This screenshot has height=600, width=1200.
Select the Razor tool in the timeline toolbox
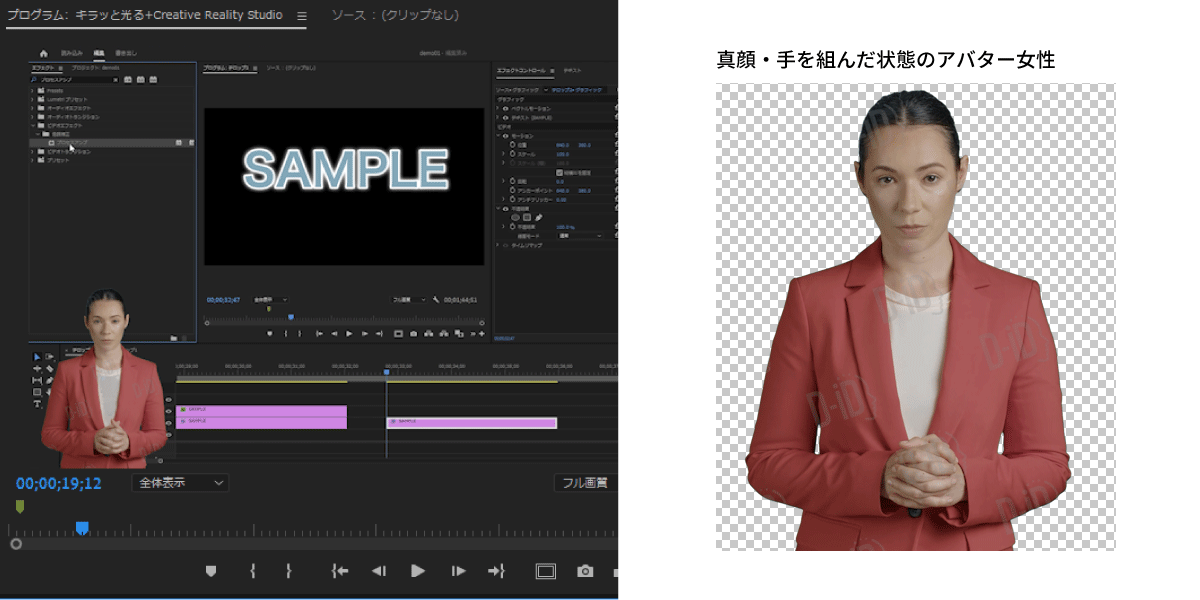pos(50,368)
